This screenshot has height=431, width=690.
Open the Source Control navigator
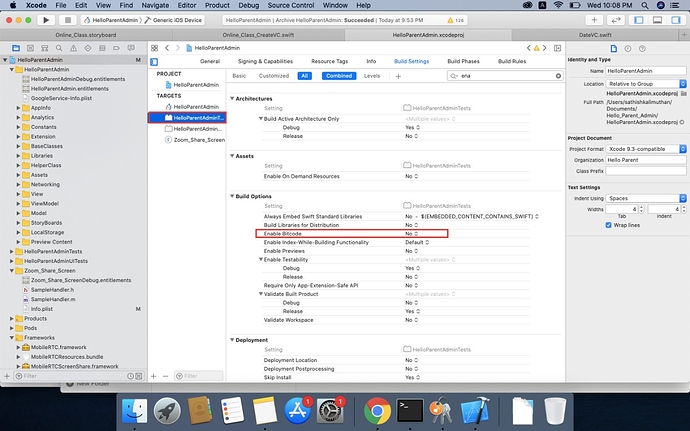click(30, 48)
